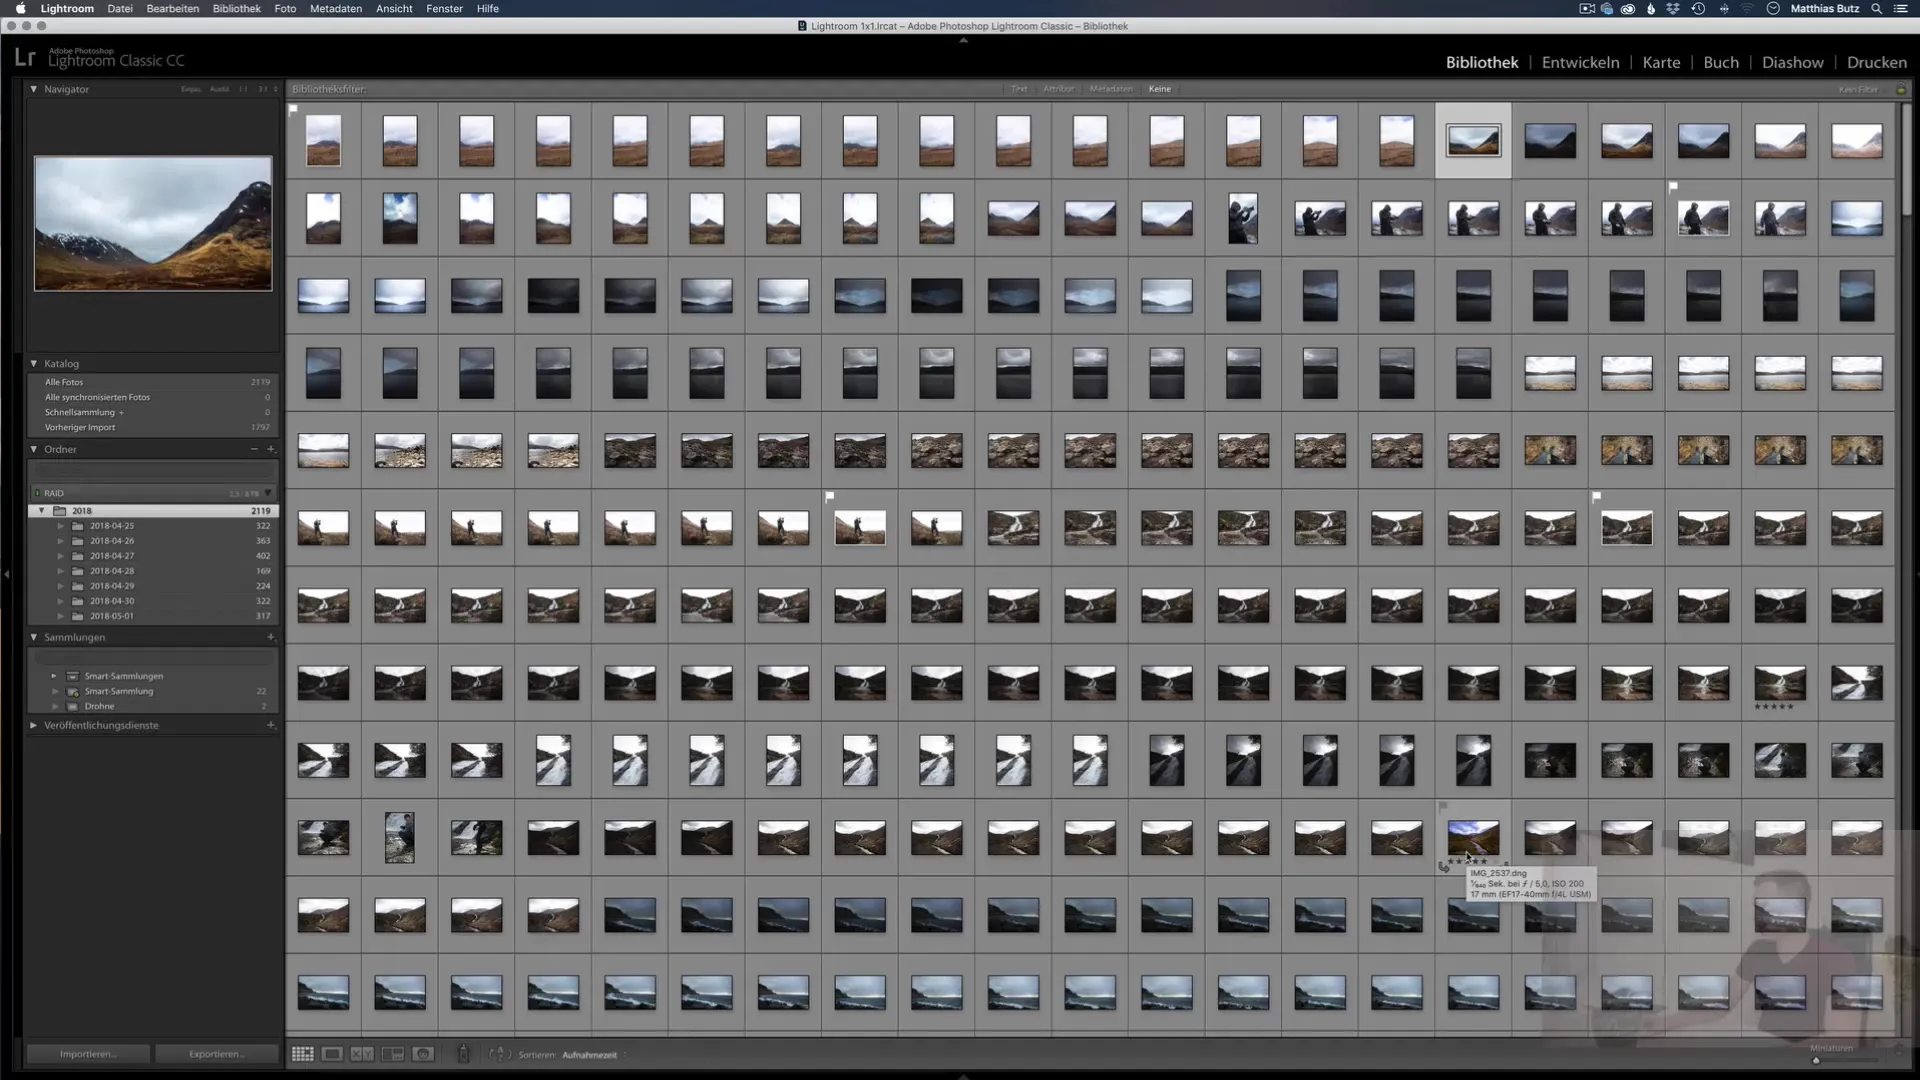Open the Bibliothek menu

pyautogui.click(x=236, y=8)
